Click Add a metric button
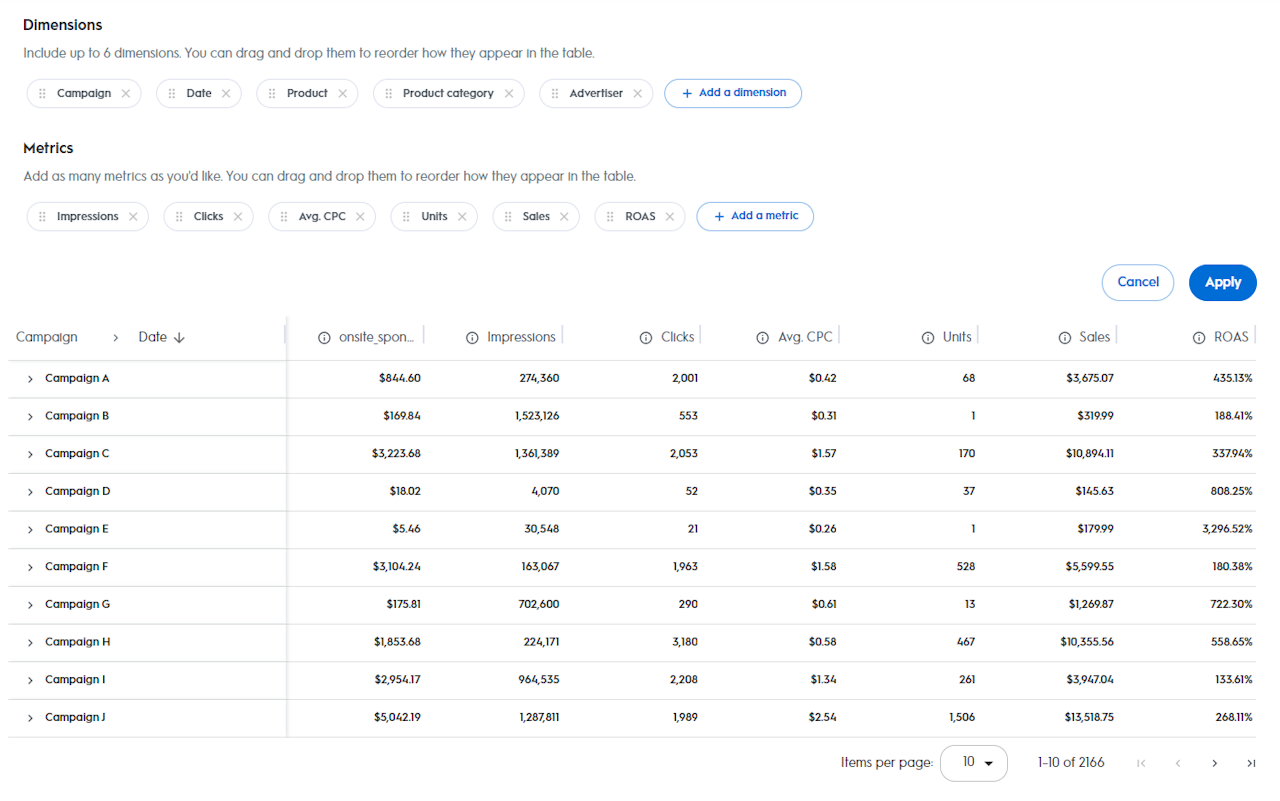 click(x=755, y=216)
